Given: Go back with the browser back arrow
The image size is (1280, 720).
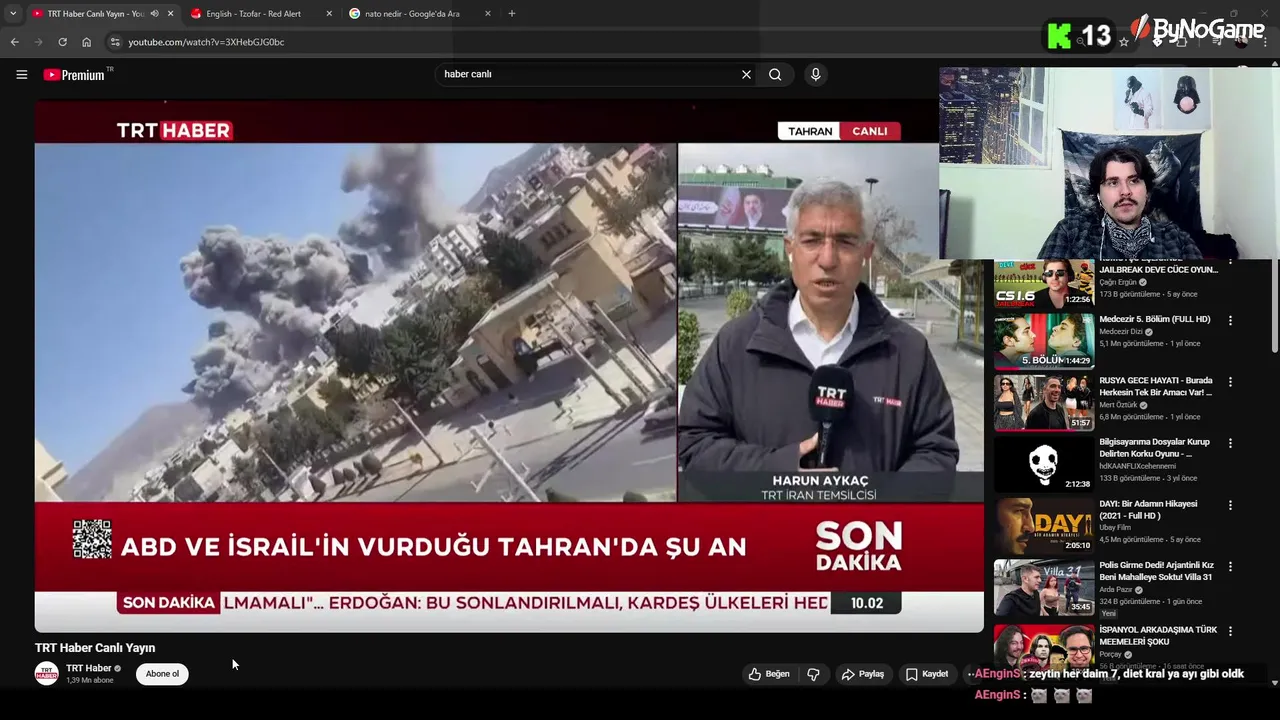Looking at the screenshot, I should 14,42.
